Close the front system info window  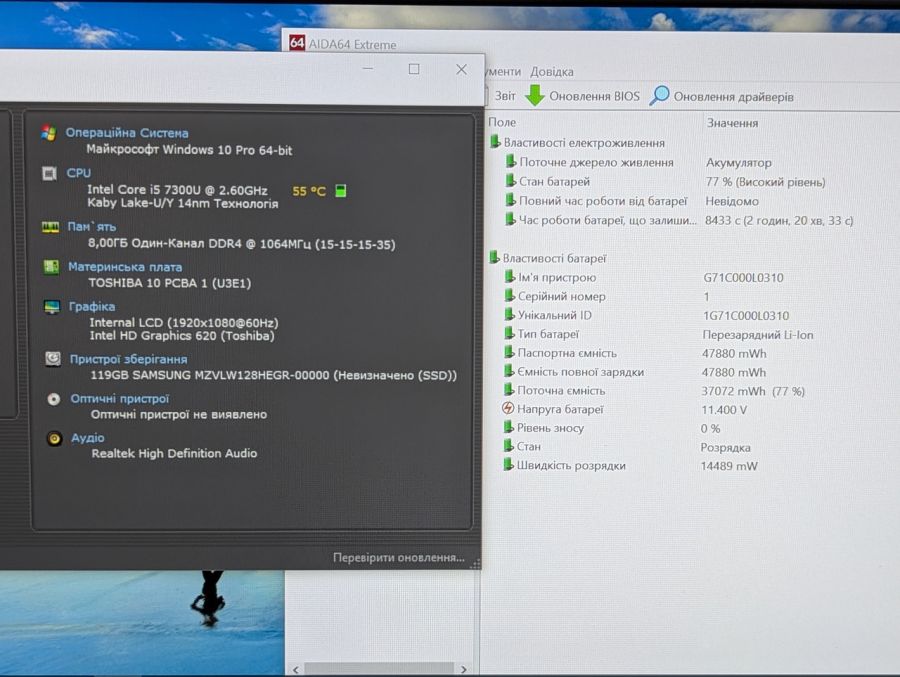(461, 69)
